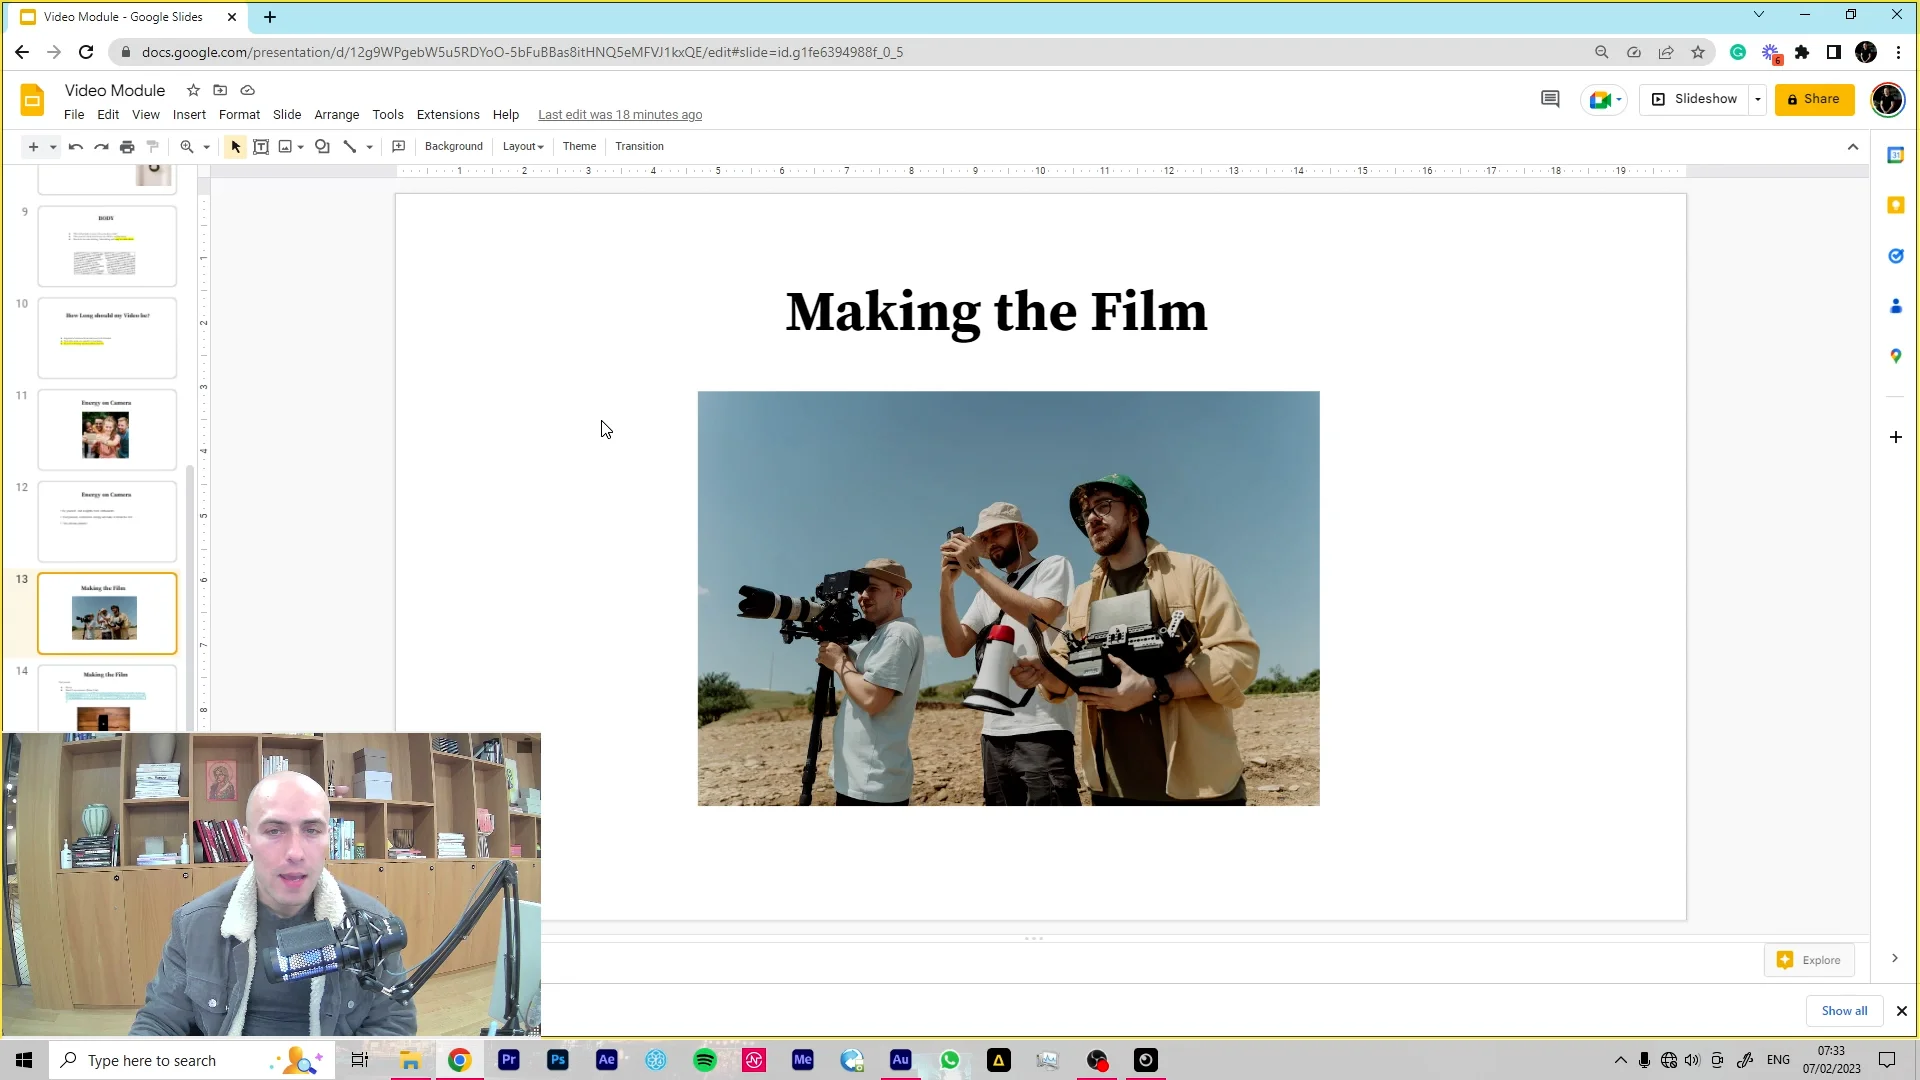Open comment history icon
Image resolution: width=1920 pixels, height=1080 pixels.
pos(1550,99)
